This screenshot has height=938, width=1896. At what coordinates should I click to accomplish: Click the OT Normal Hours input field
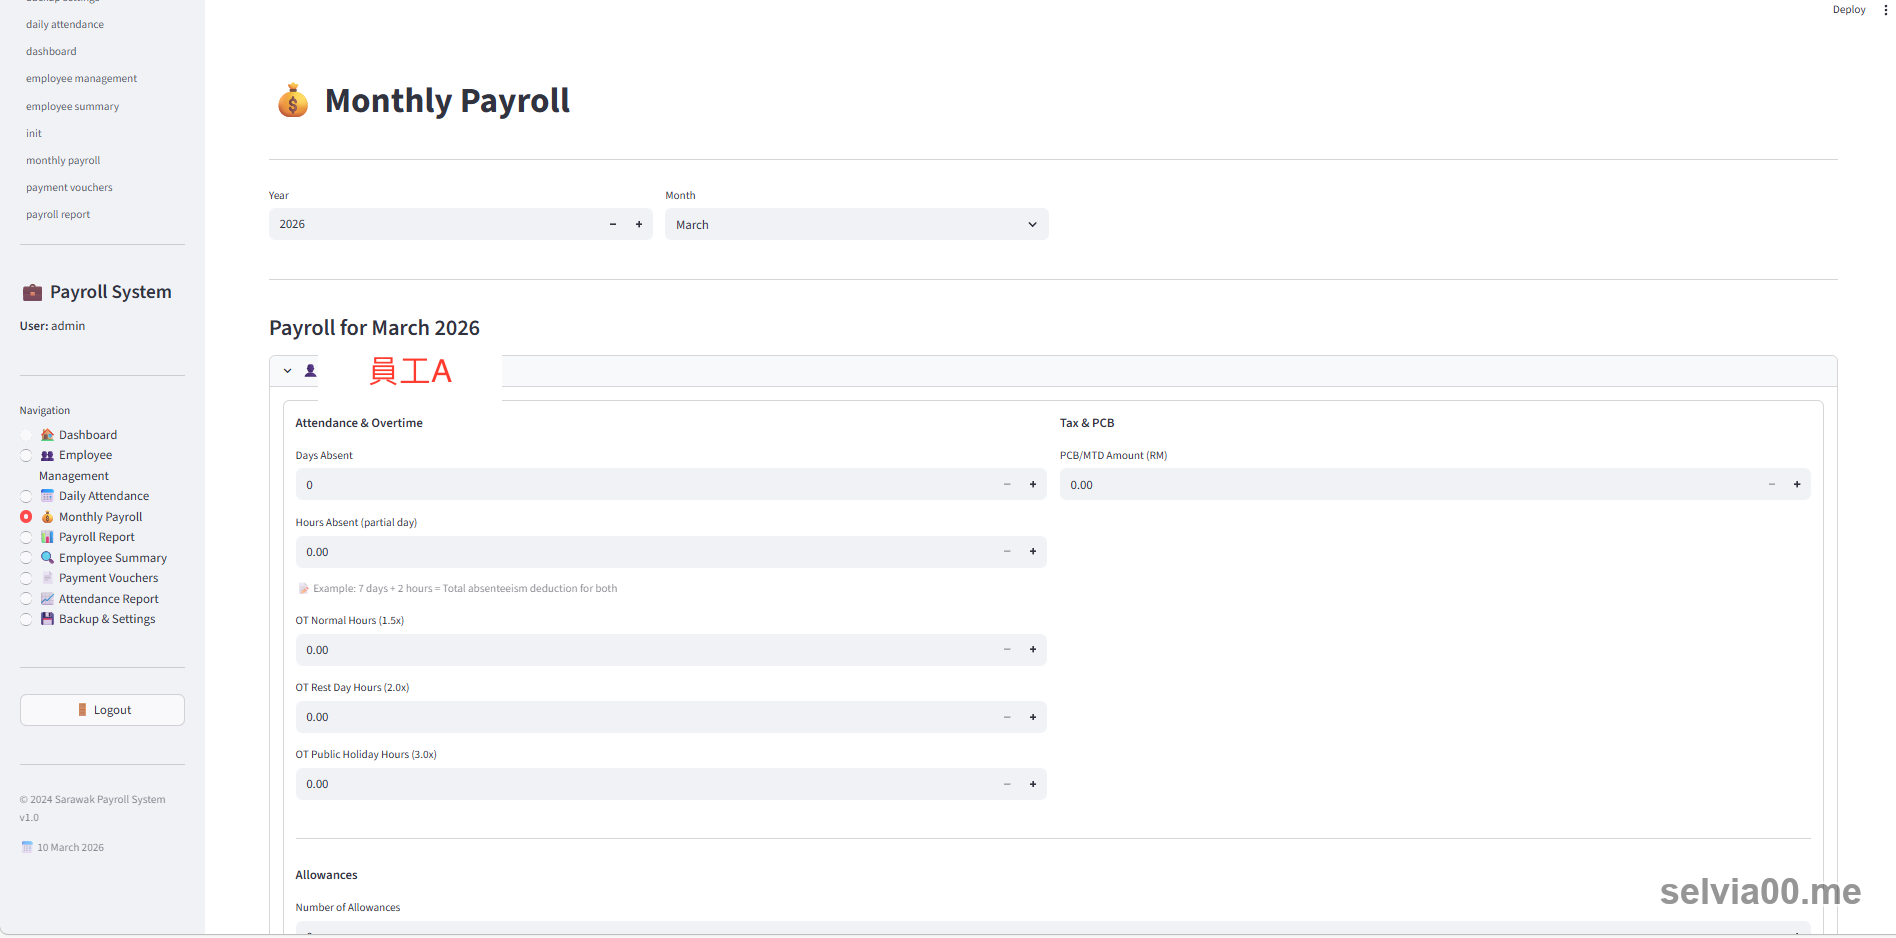coord(645,650)
